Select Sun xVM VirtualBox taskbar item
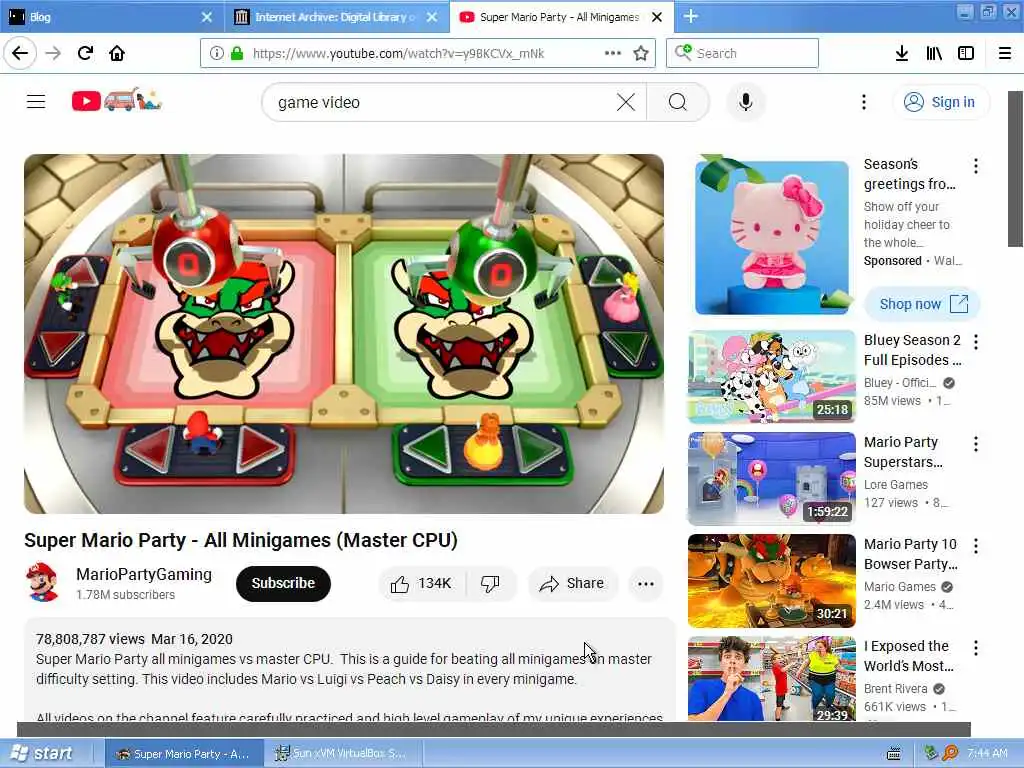Screen dimensions: 1024x768 tap(342, 754)
